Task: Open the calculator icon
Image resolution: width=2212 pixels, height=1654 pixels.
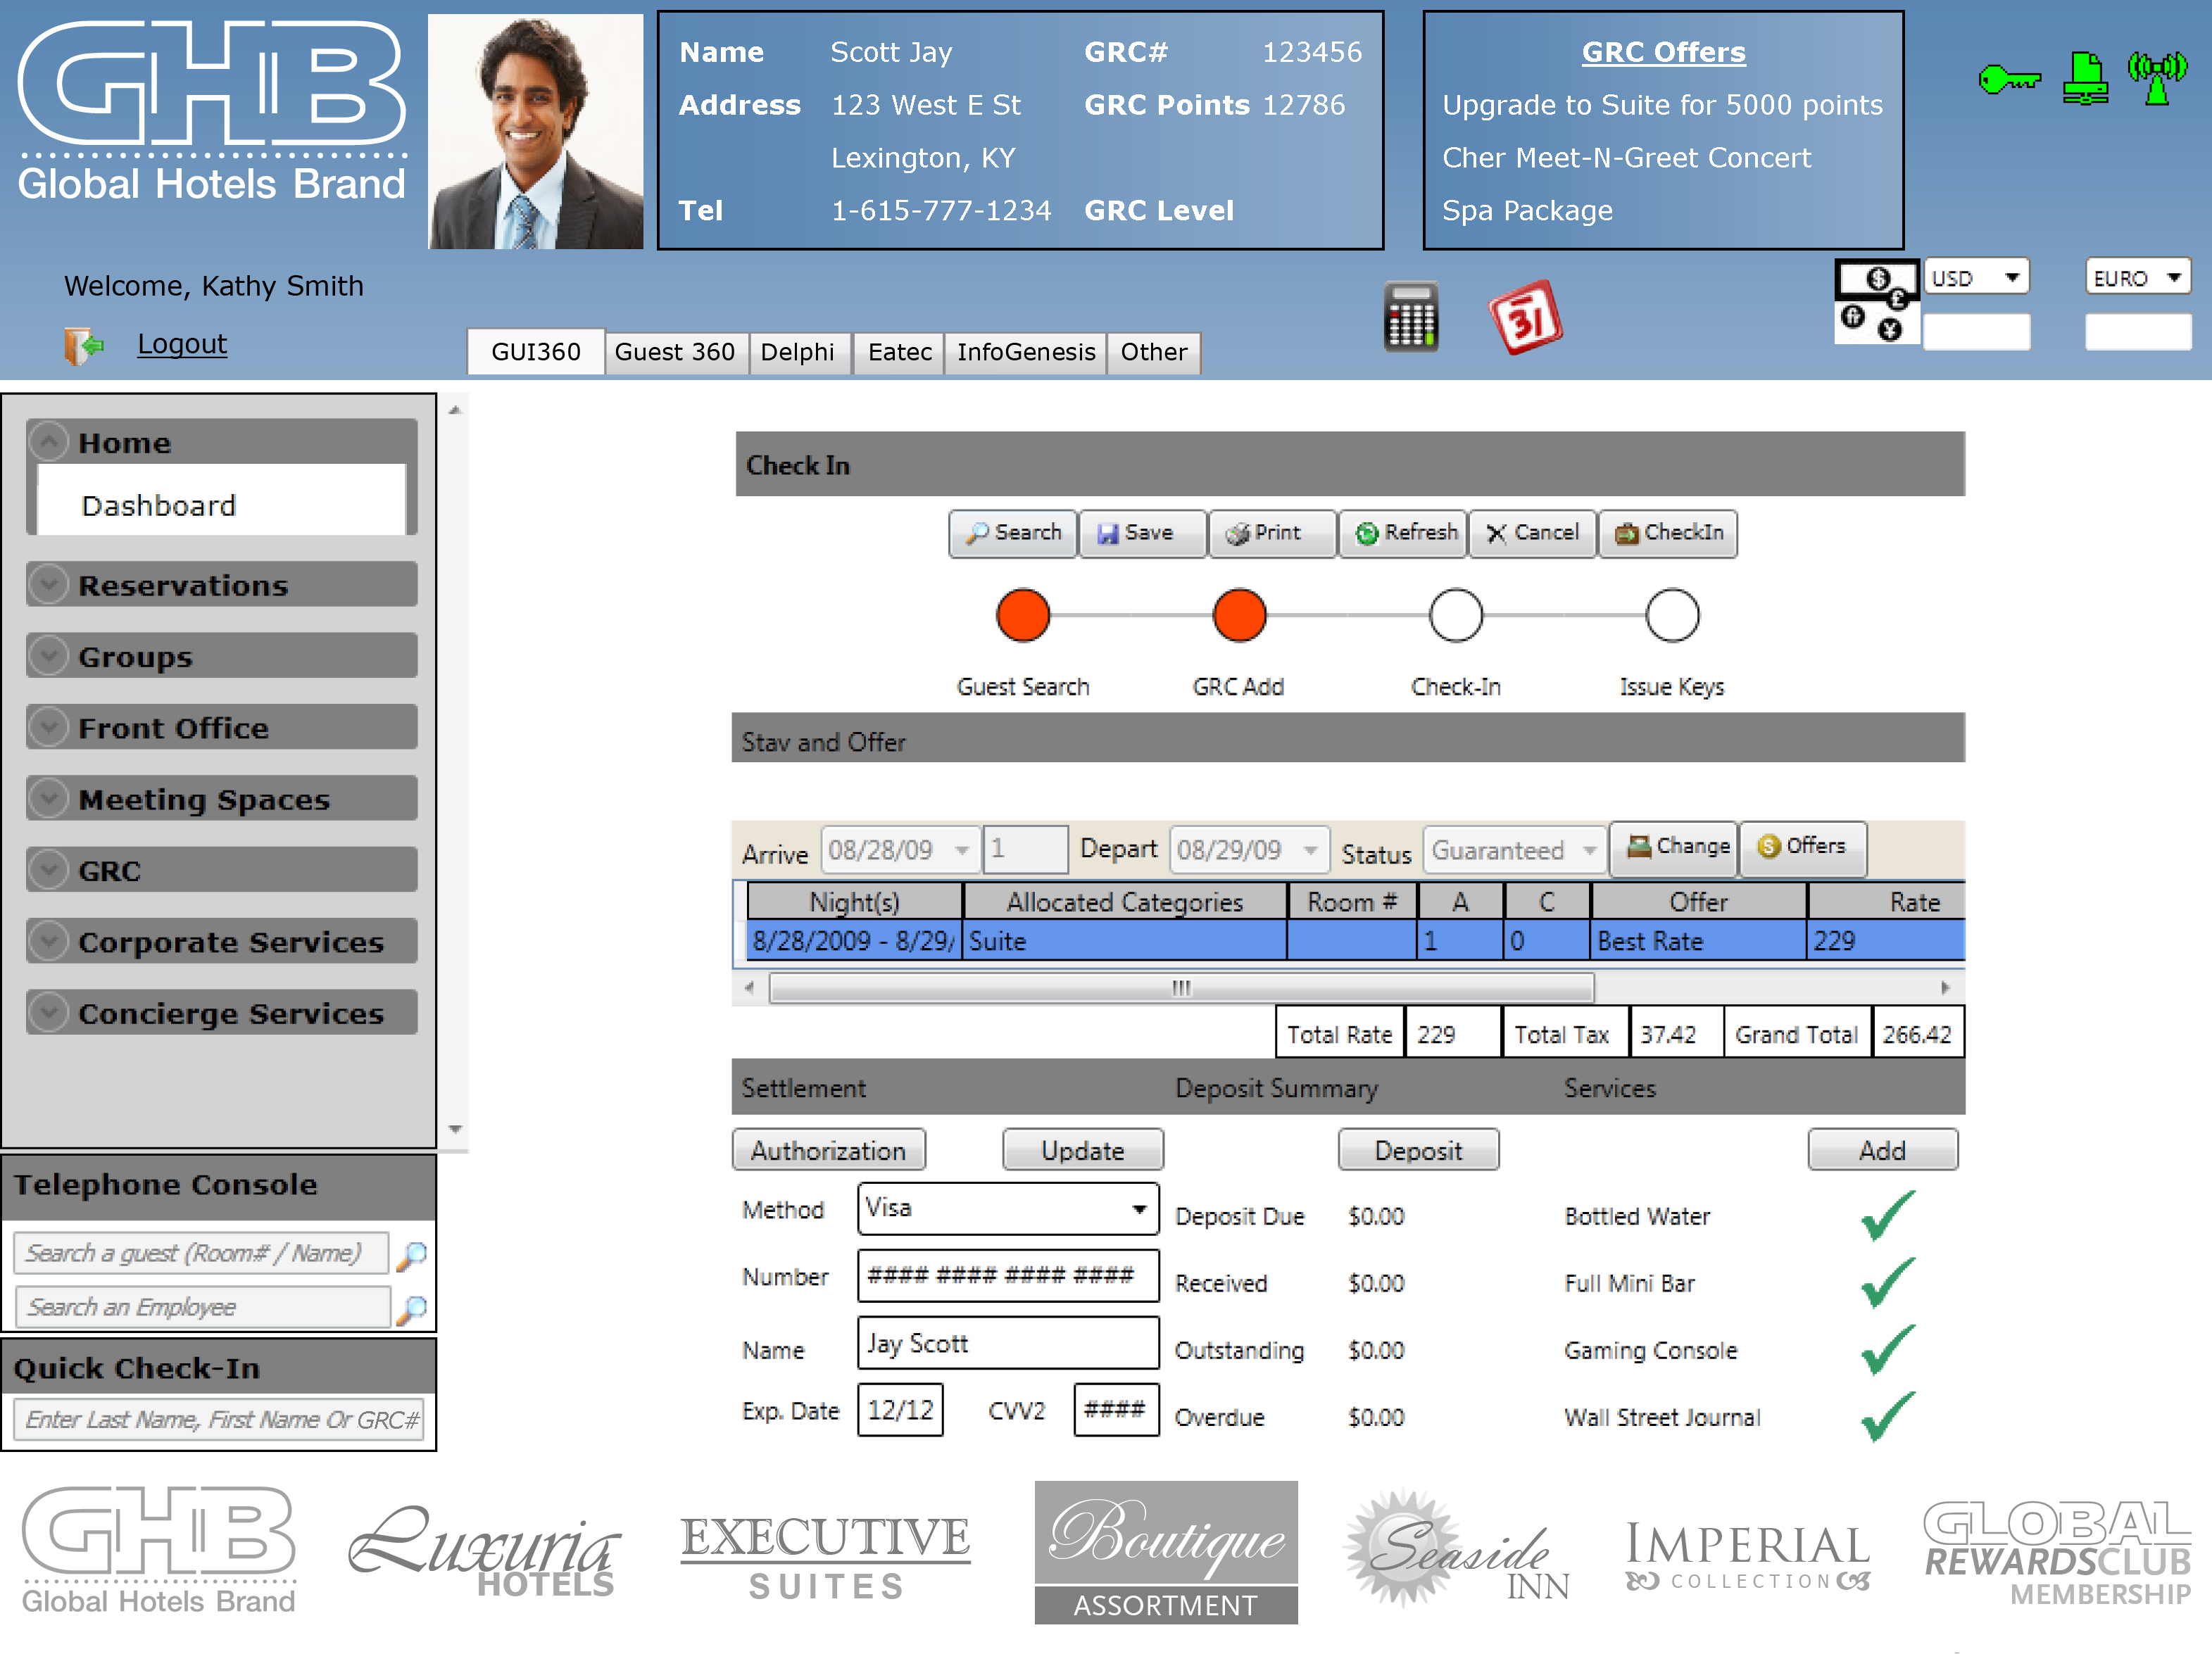Action: click(x=1411, y=317)
